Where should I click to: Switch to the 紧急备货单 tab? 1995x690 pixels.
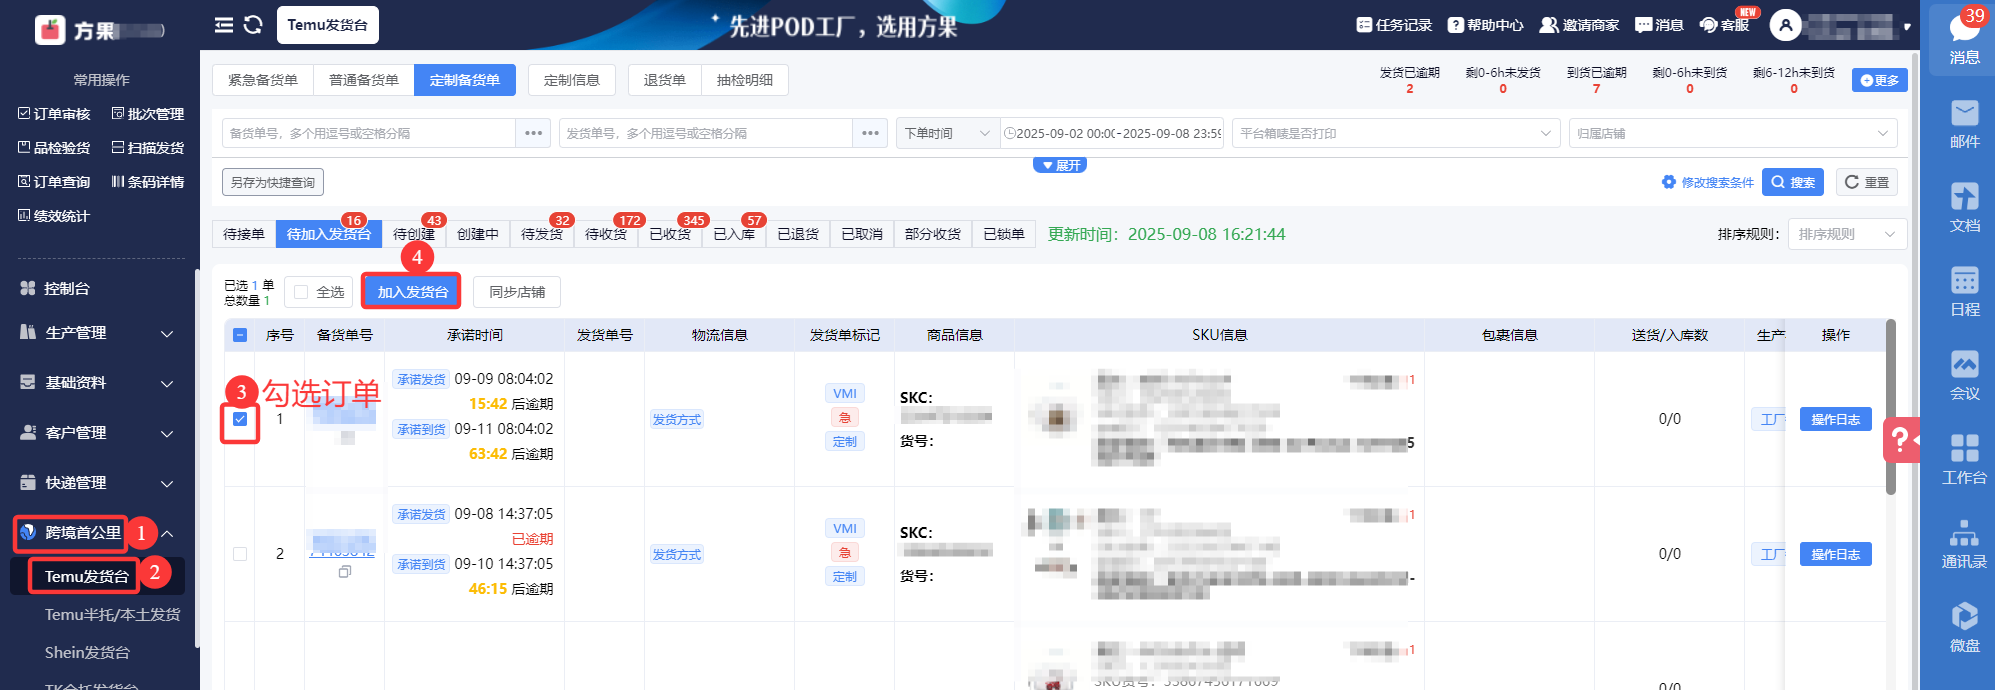(x=263, y=80)
